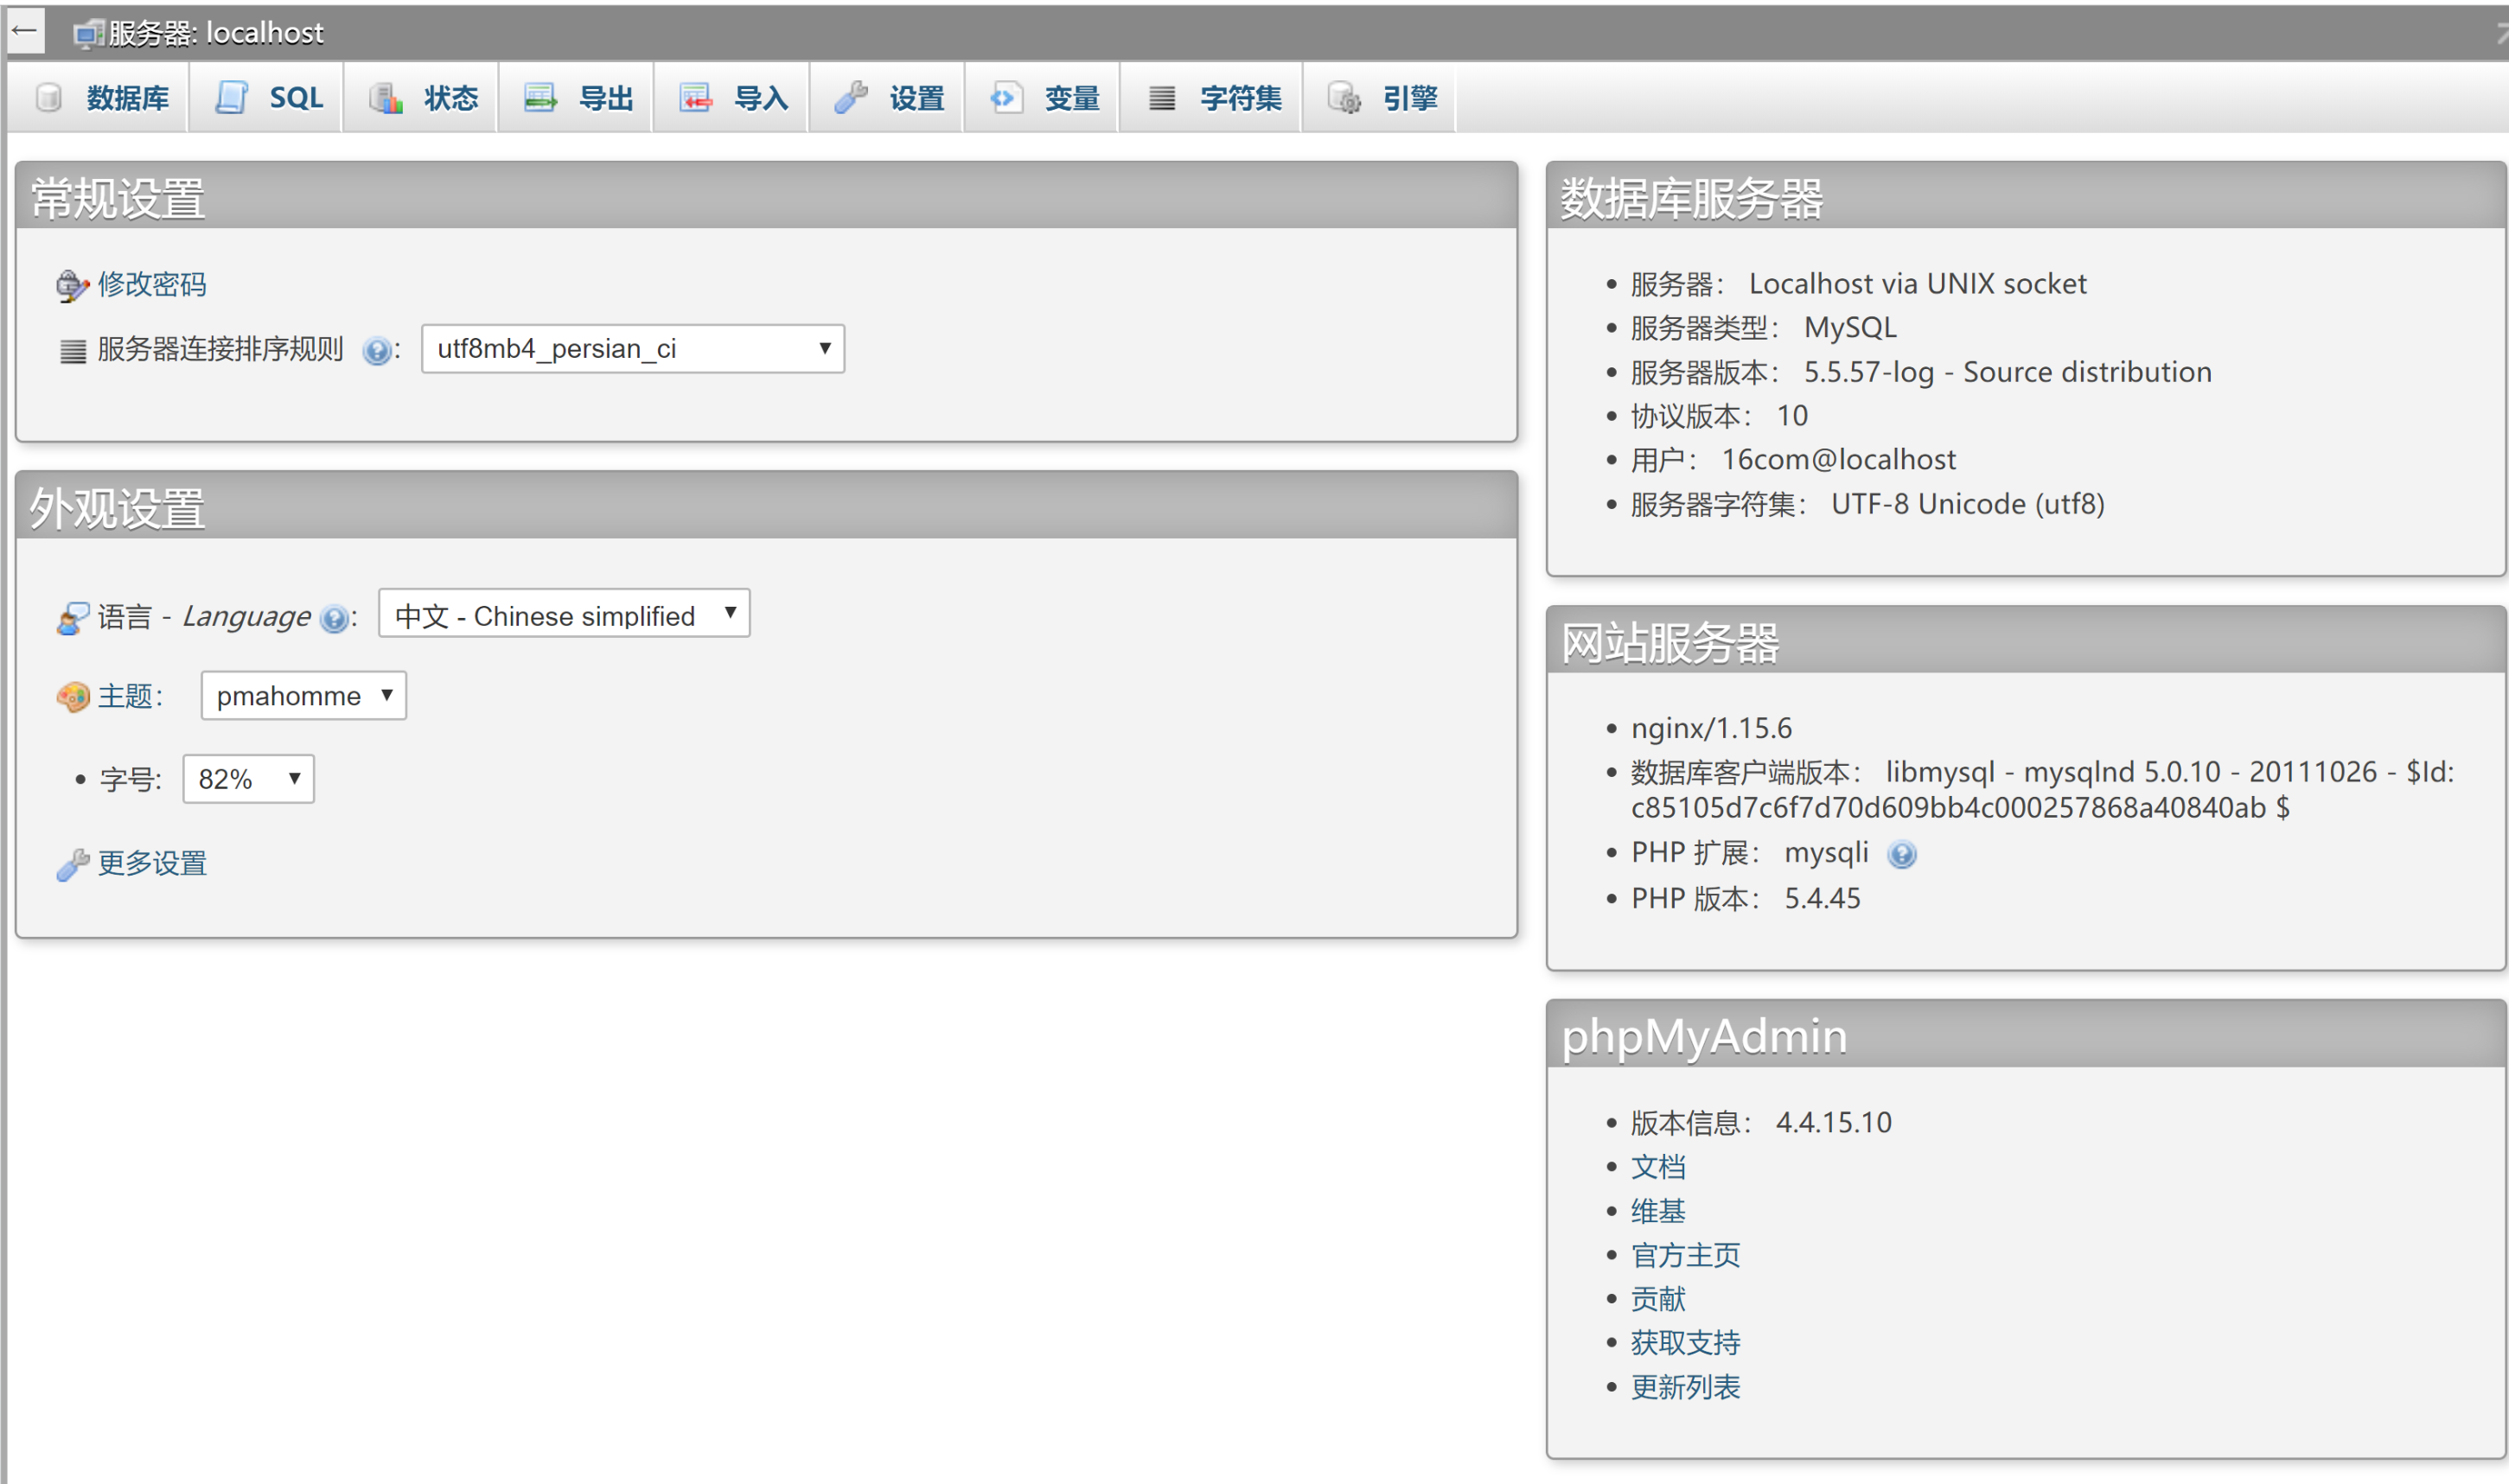Viewport: 2509px width, 1484px height.
Task: Select the UTF-8 Unicode (utf8) text
Action: [1967, 504]
